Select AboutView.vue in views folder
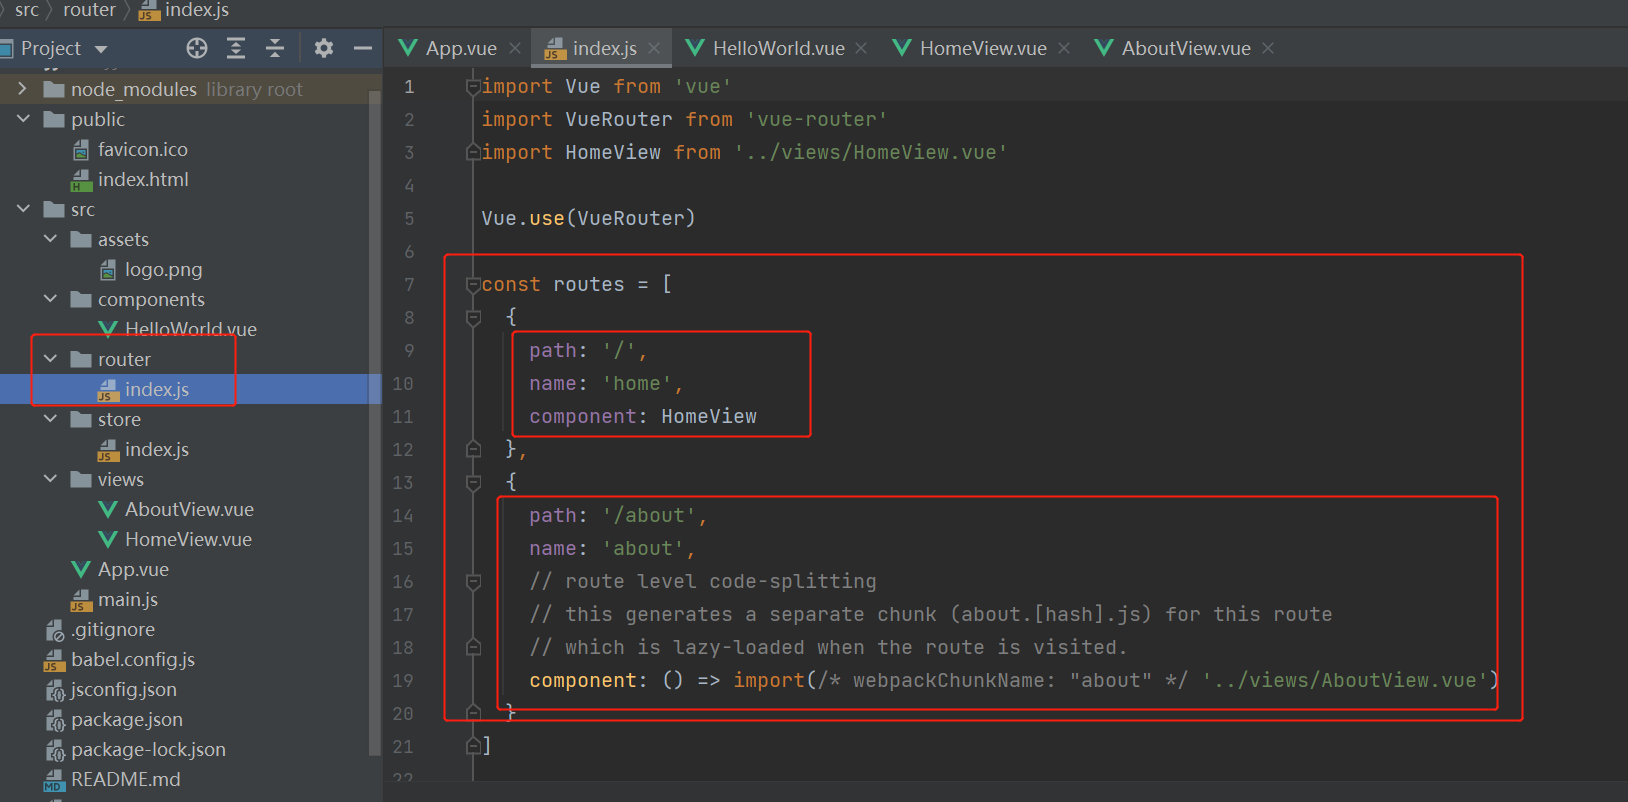The image size is (1628, 802). click(x=176, y=509)
